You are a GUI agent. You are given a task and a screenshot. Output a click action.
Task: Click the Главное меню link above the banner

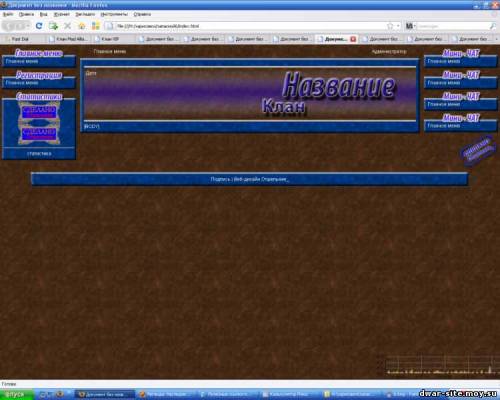(110, 51)
